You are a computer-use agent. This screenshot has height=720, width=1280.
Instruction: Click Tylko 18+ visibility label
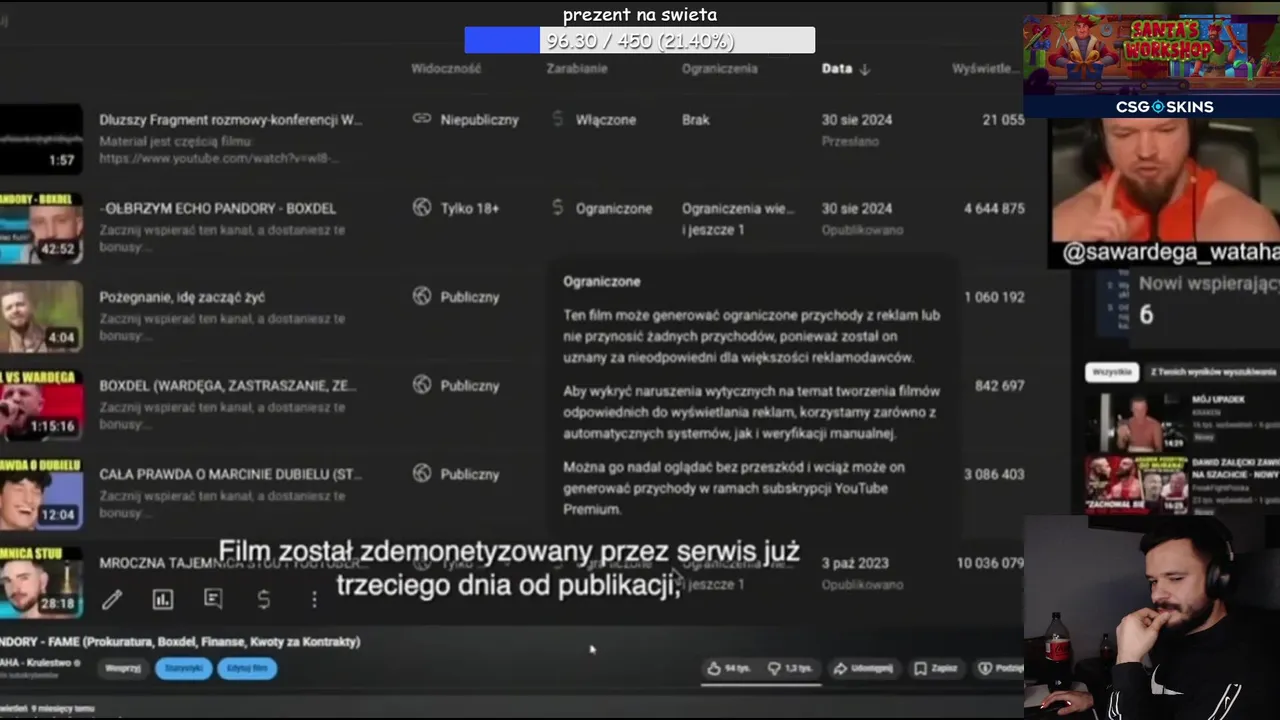click(470, 208)
